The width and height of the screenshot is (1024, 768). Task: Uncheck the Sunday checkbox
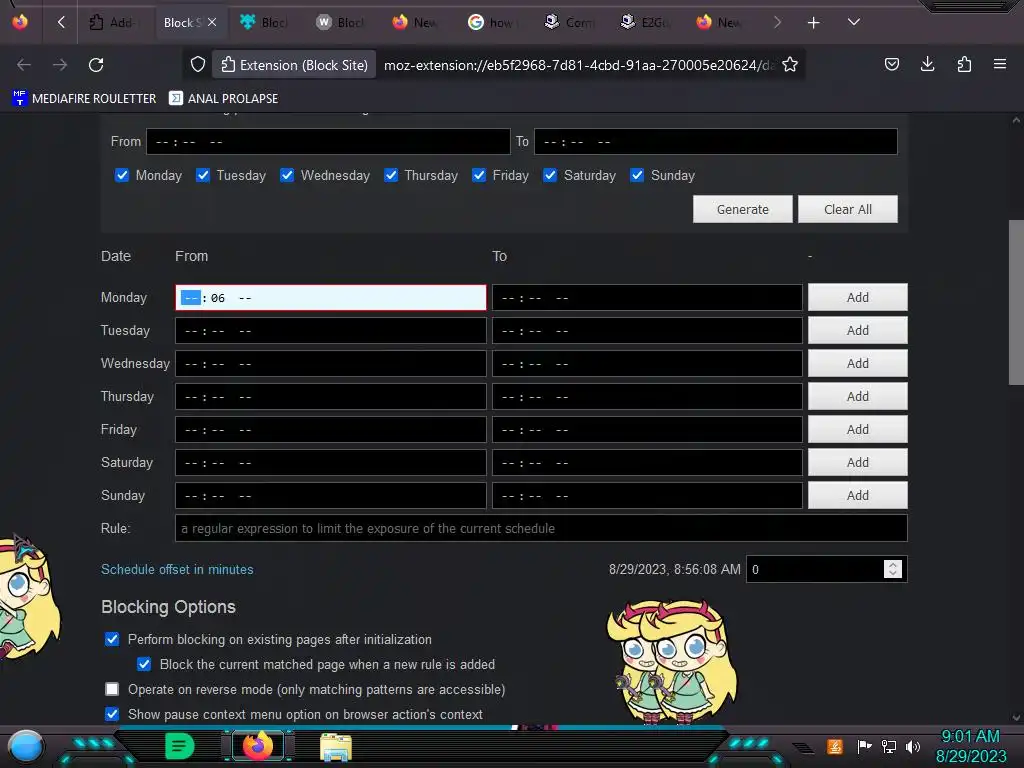[637, 175]
